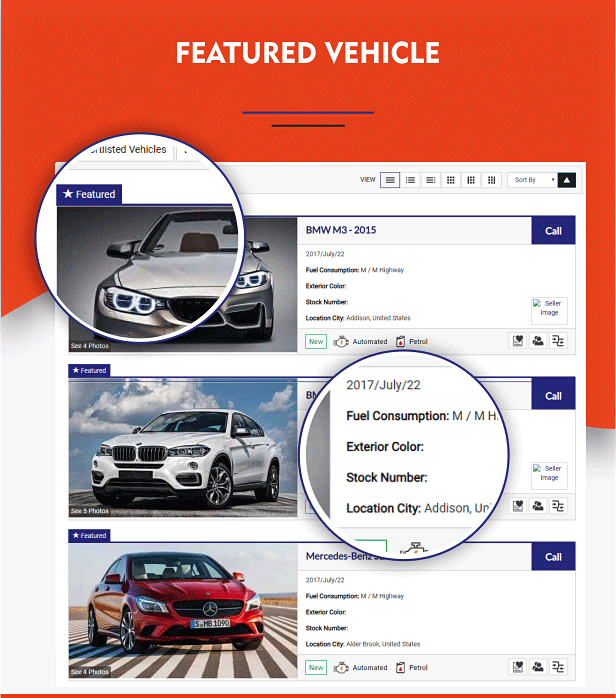Screen dimensions: 616x698
Task: Click the engine Automated icon on the Mercedes-Benz row
Action: (341, 667)
